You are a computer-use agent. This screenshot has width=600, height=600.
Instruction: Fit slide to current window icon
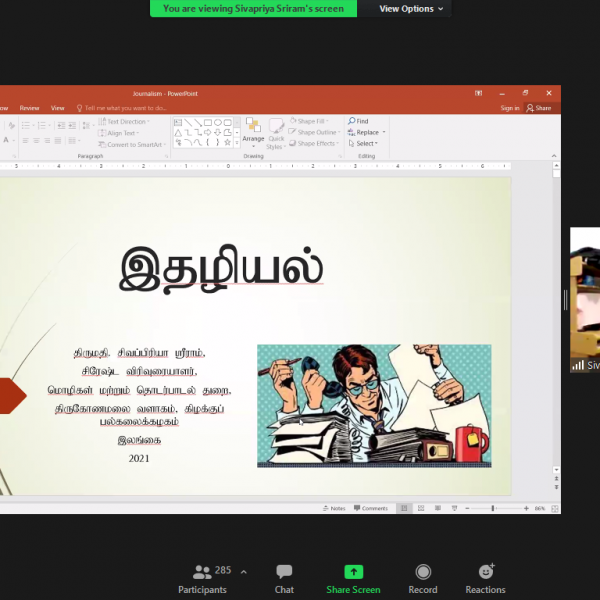554,508
